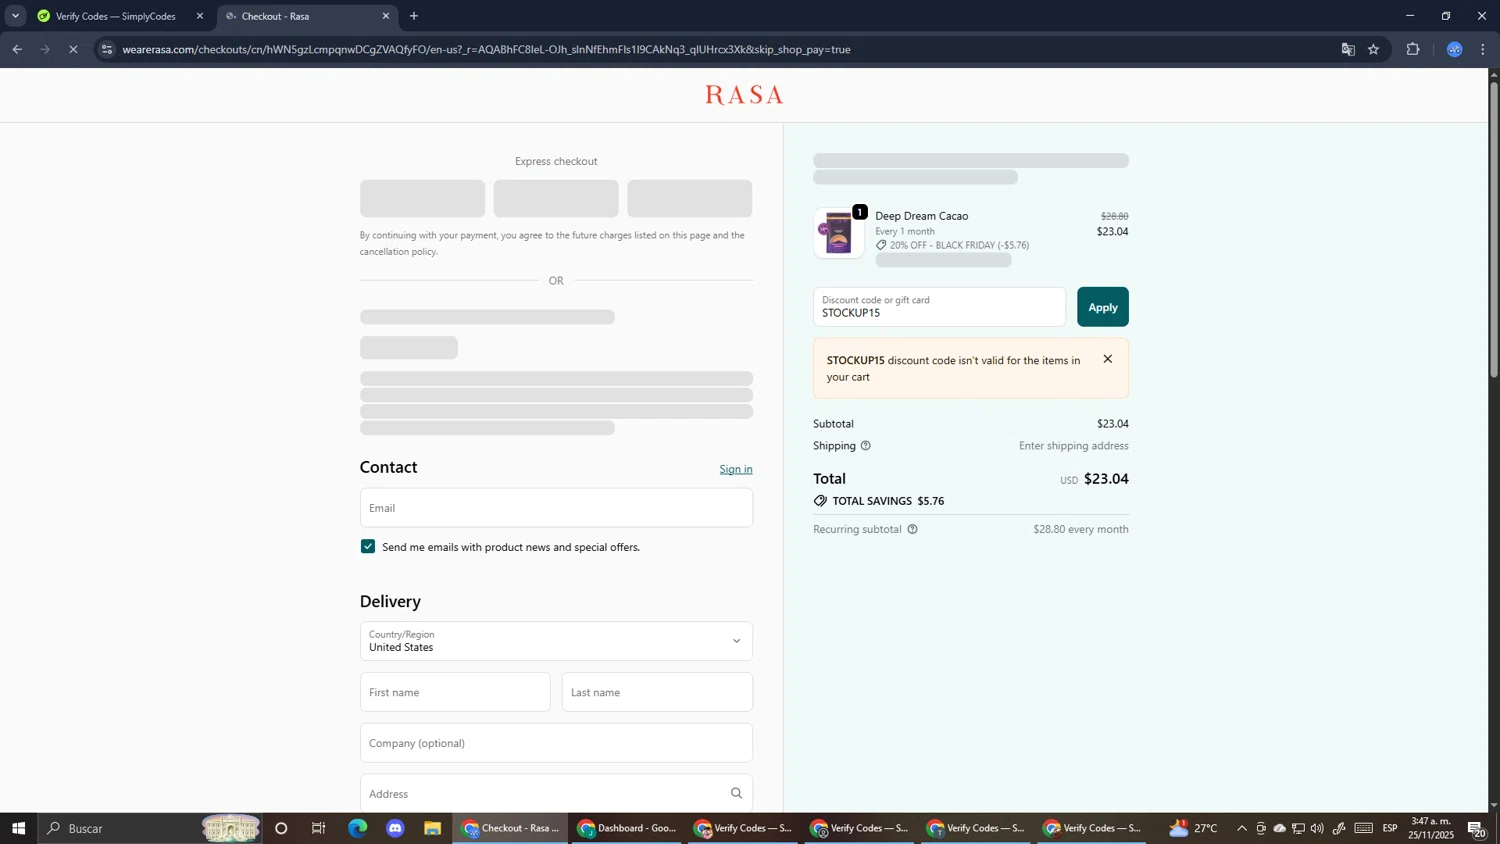Viewport: 1500px width, 844px height.
Task: Uncheck Send me emails with product news
Action: pos(368,547)
